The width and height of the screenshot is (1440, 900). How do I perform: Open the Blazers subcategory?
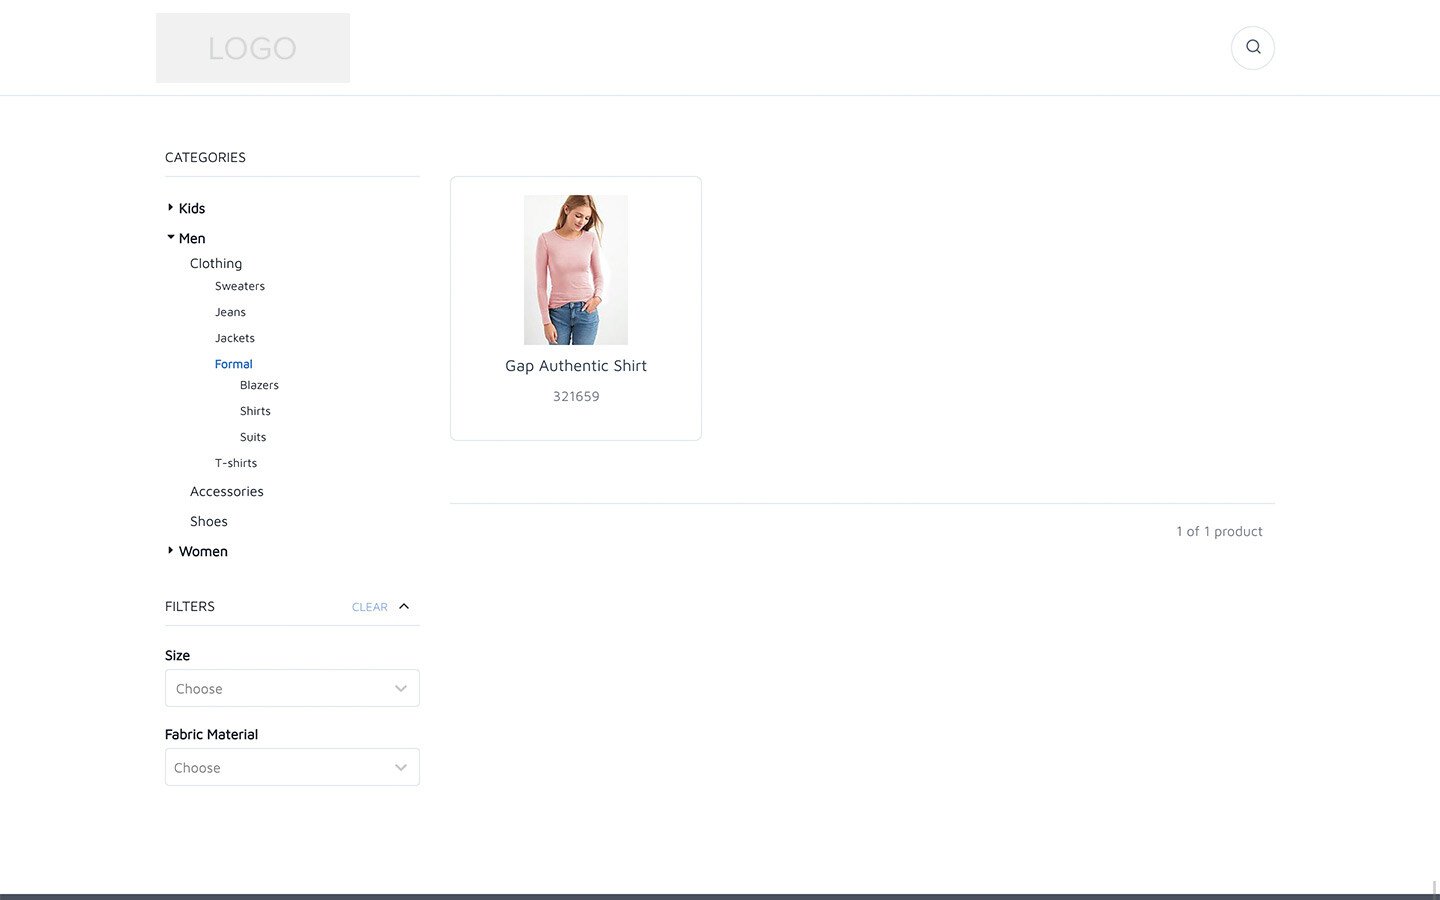[259, 385]
